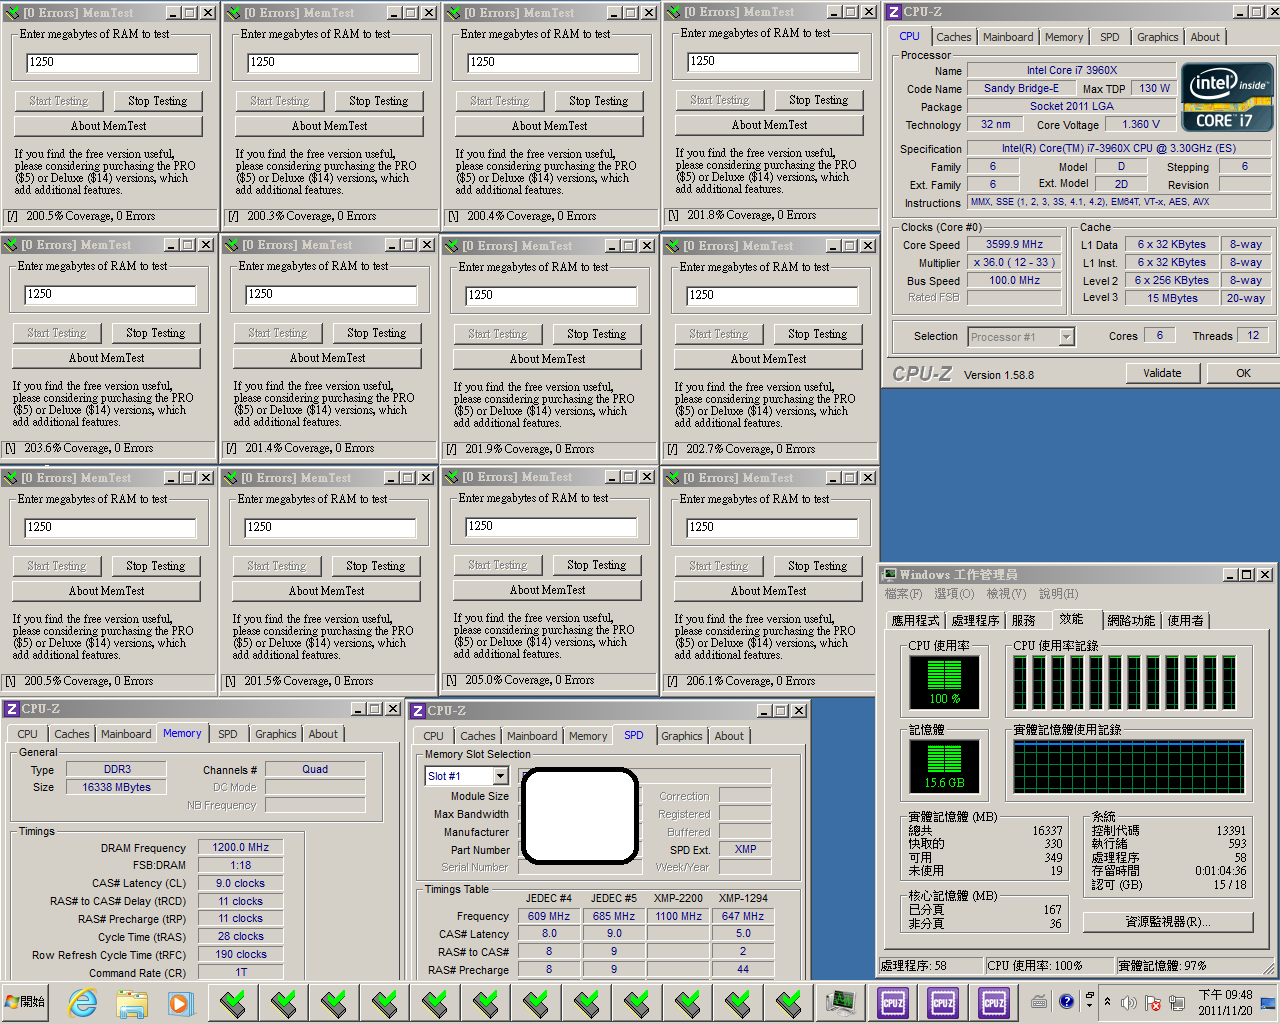Click the MemTest title icon of the 202.7% Coverage window

tap(672, 246)
